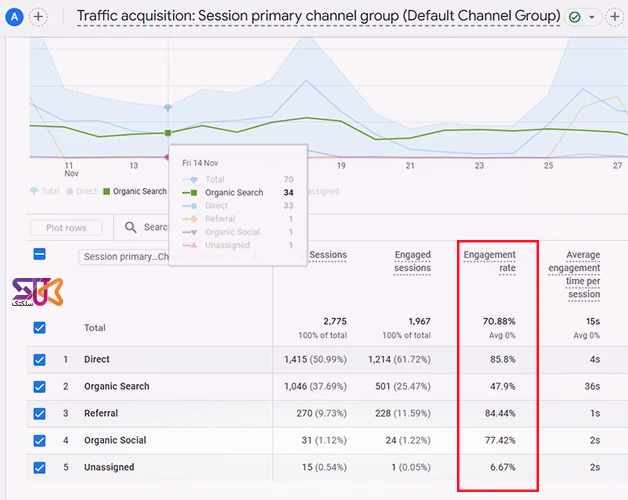Toggle the Total series legend icon

pyautogui.click(x=34, y=191)
